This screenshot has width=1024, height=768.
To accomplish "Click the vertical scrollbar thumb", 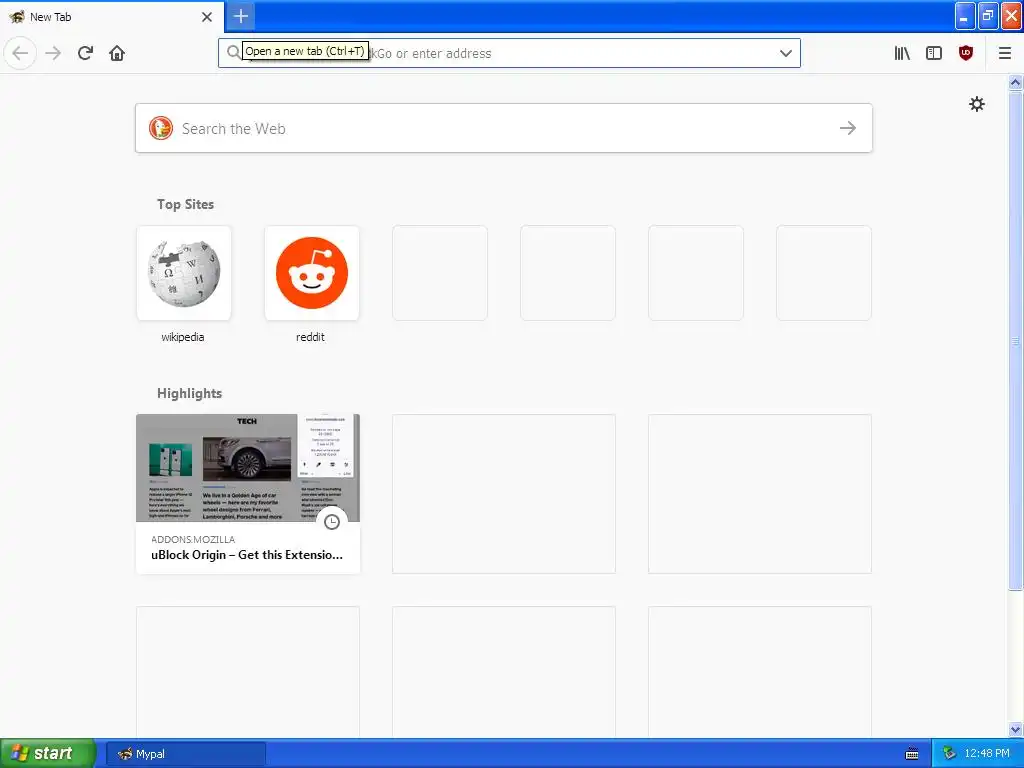I will pyautogui.click(x=1015, y=340).
